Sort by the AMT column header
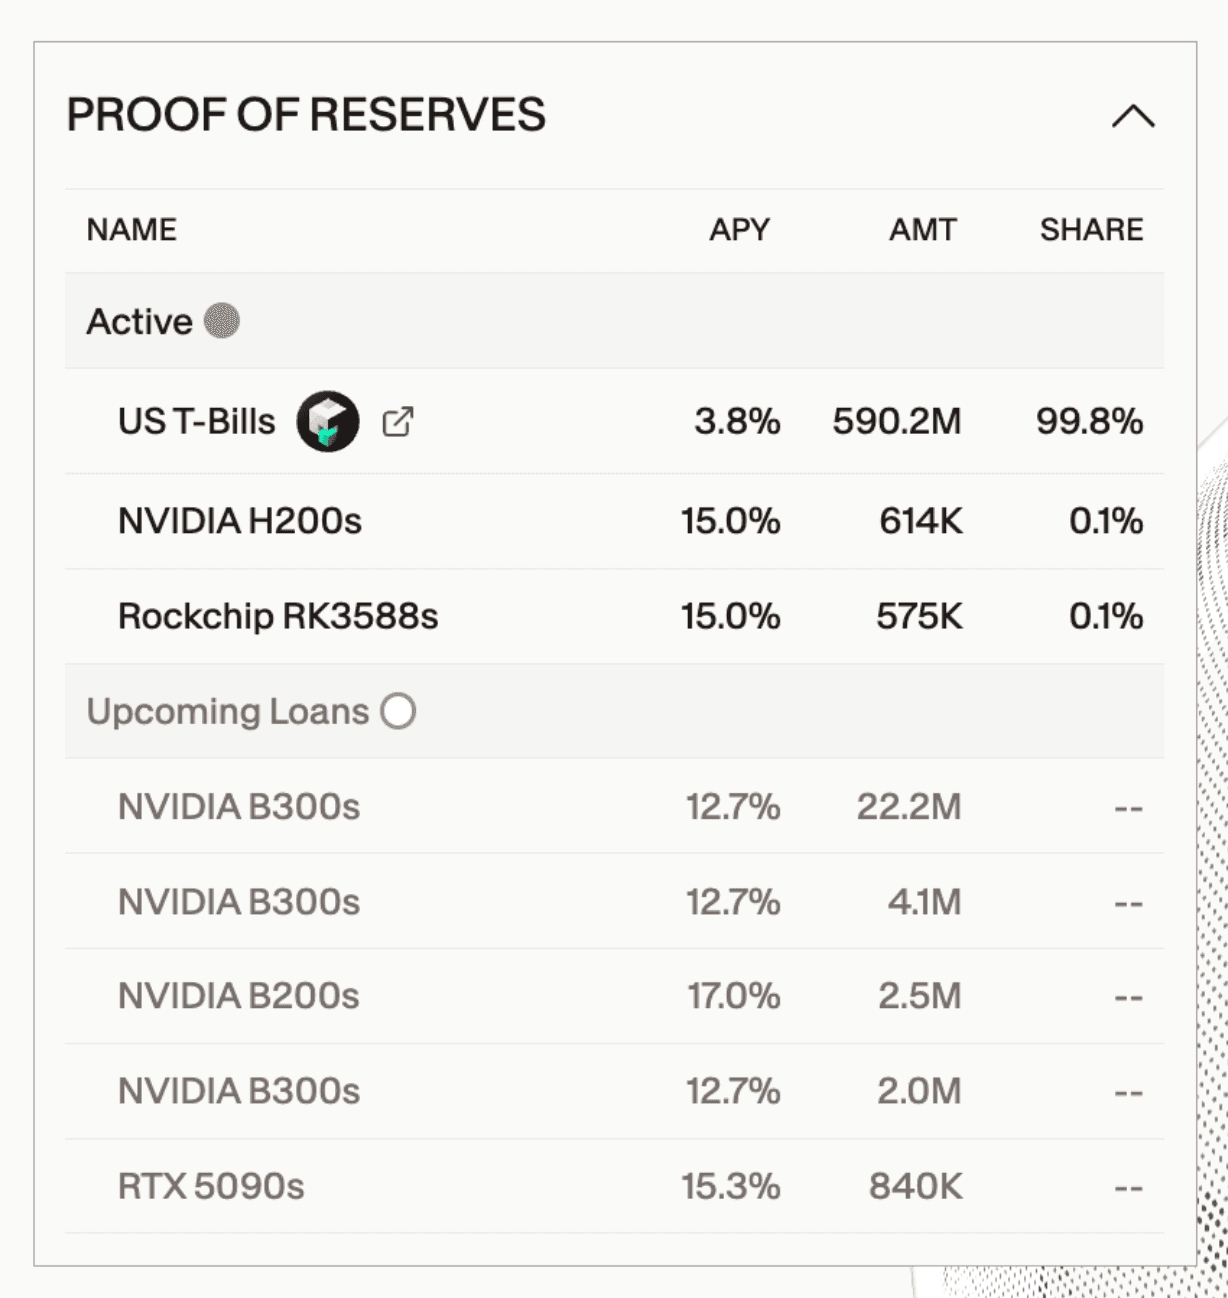The height and width of the screenshot is (1298, 1228). [x=922, y=230]
